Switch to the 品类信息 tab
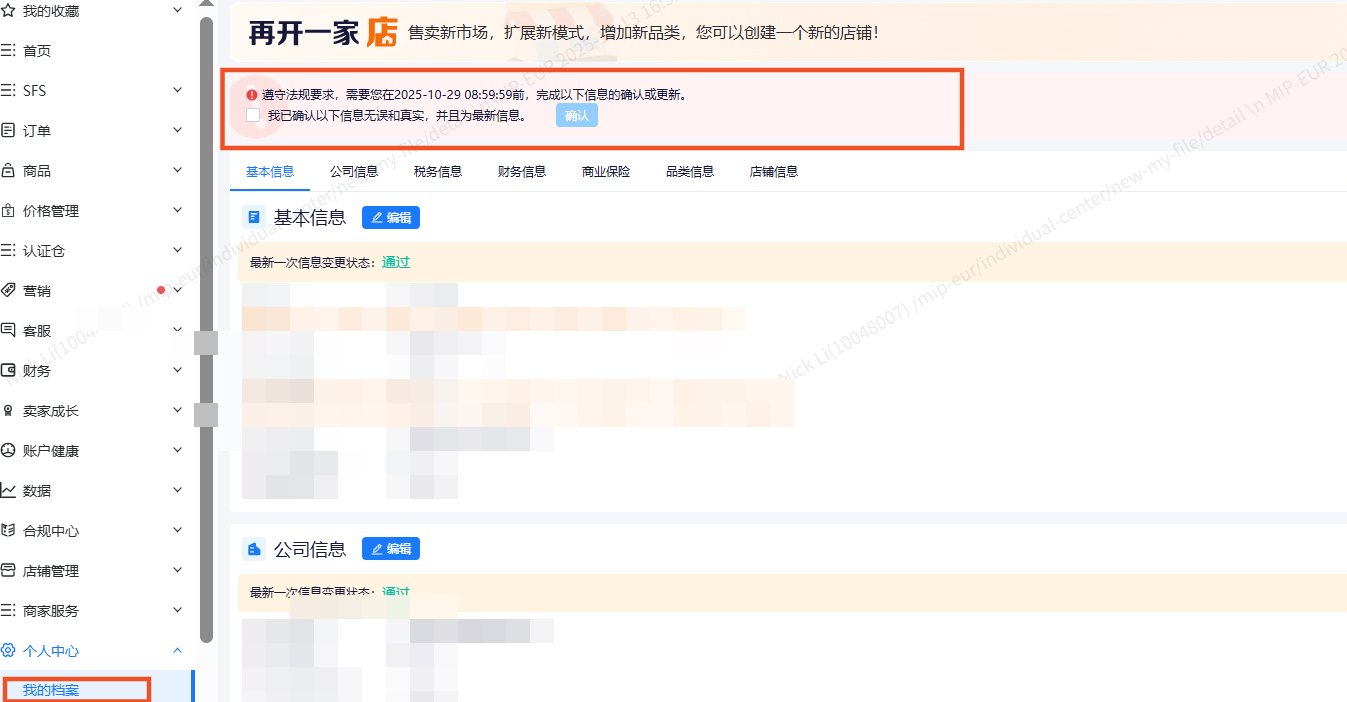Image resolution: width=1347 pixels, height=702 pixels. point(690,171)
